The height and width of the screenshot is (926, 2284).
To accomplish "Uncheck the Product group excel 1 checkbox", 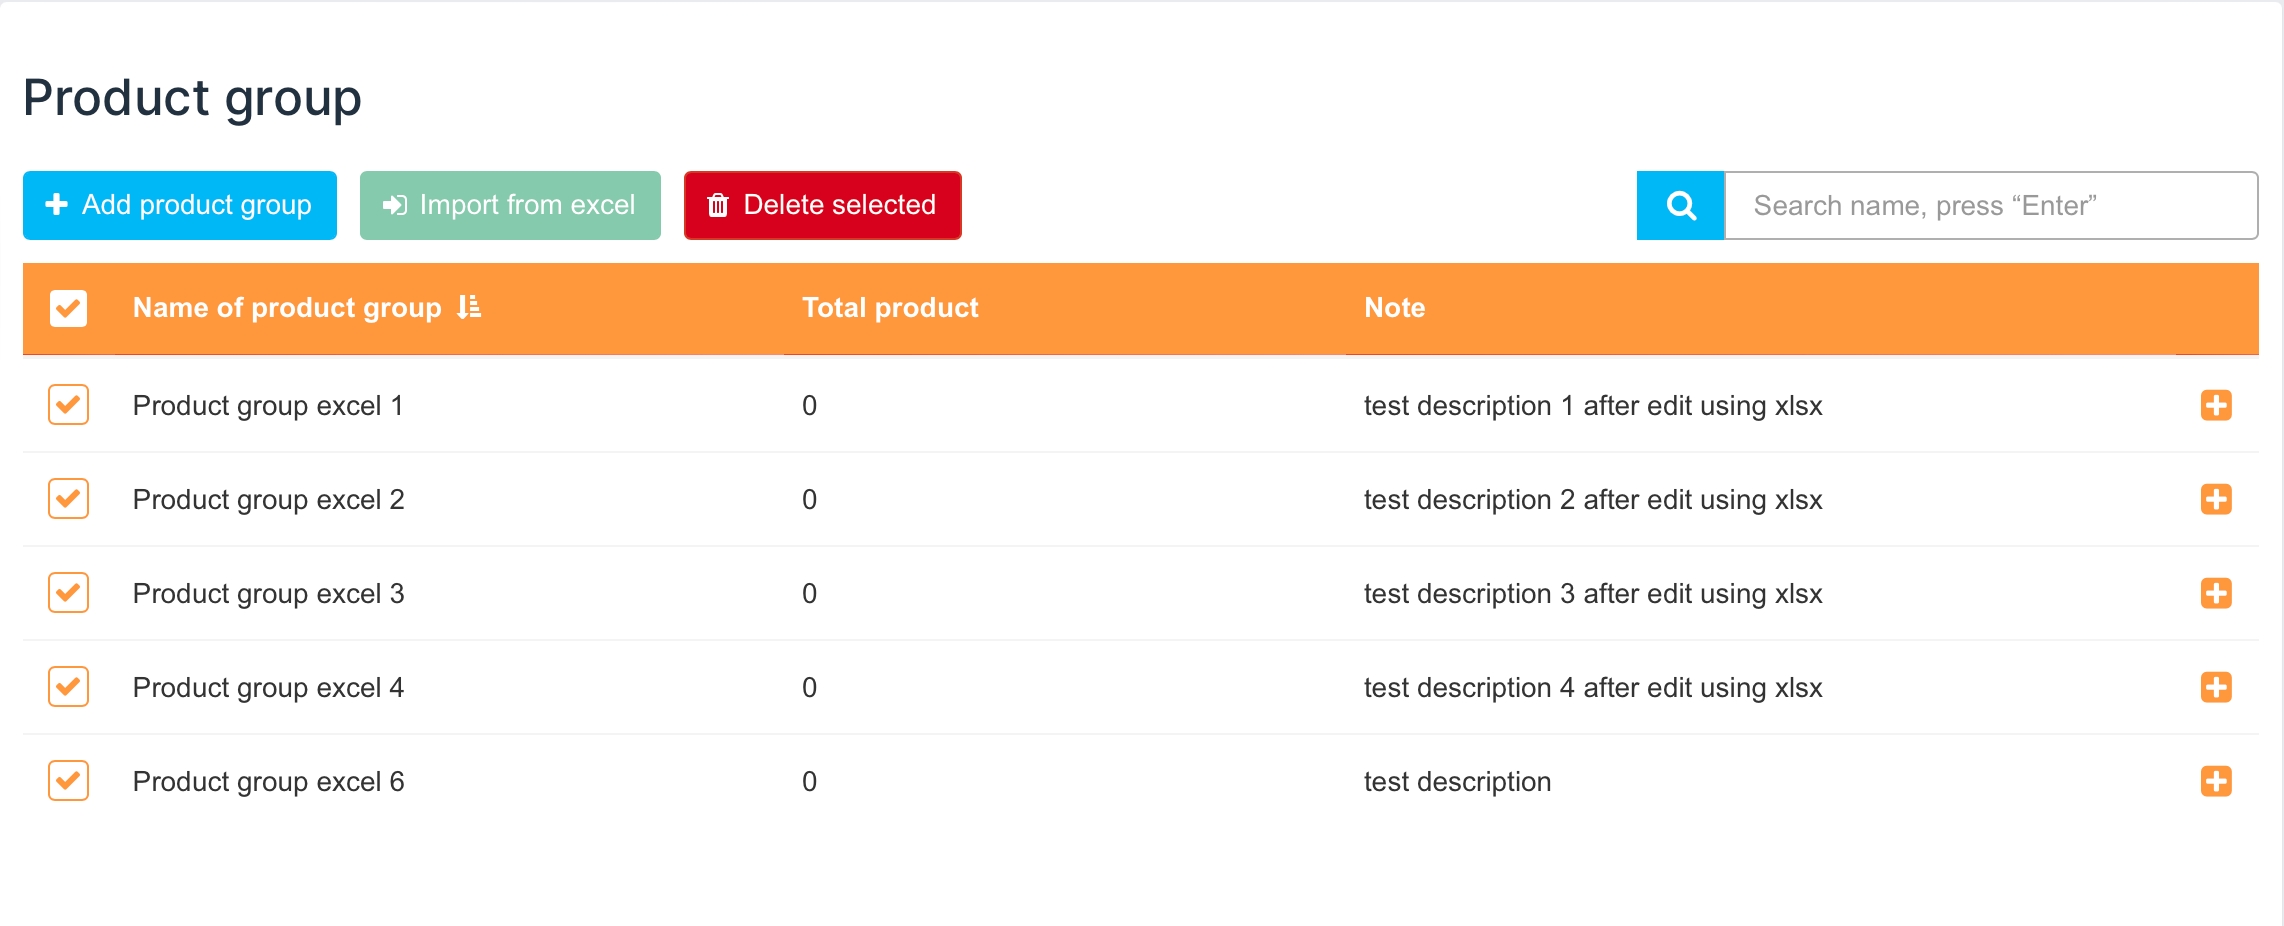I will (69, 405).
